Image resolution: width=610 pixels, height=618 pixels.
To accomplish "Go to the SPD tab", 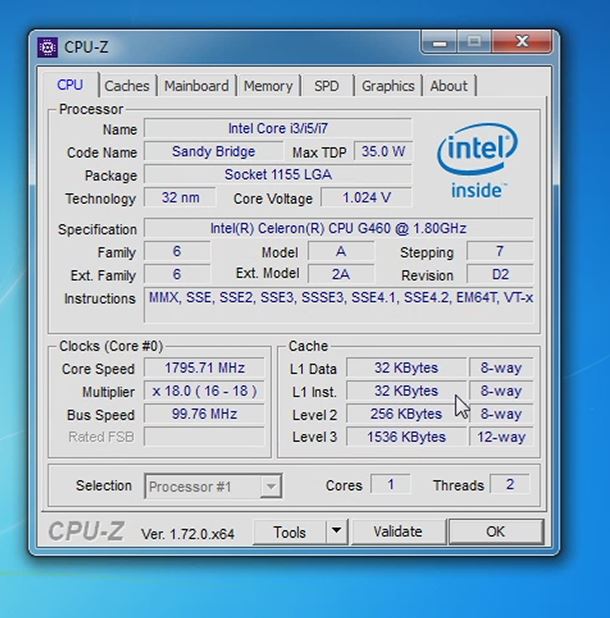I will [326, 86].
